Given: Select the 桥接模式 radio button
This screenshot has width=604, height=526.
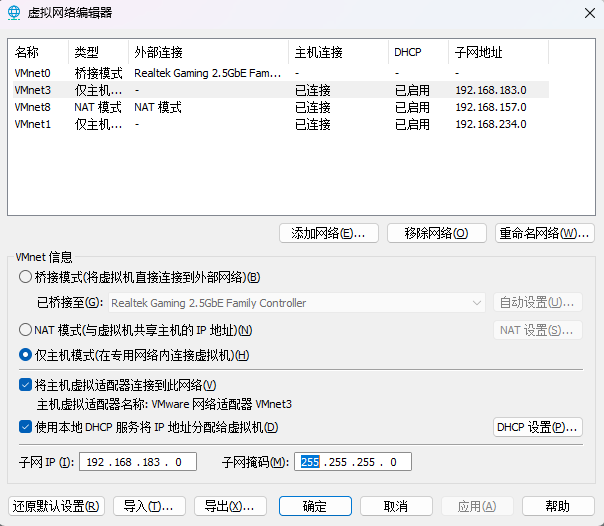Looking at the screenshot, I should pos(25,277).
